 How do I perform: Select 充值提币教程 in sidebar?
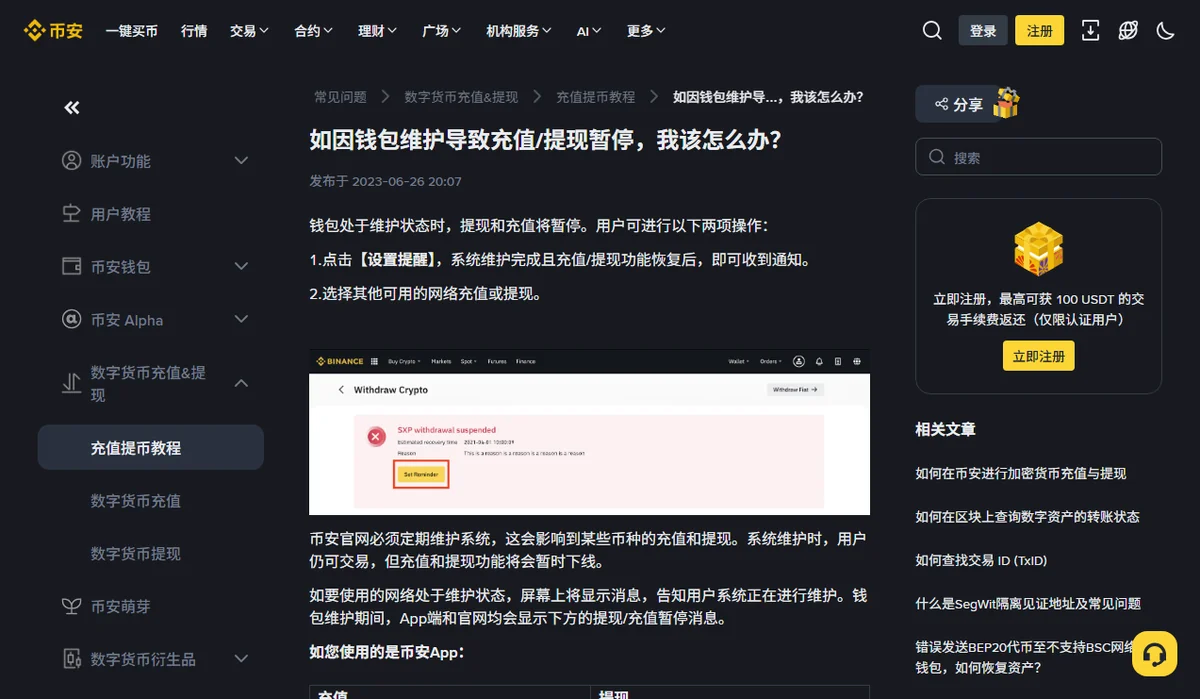pos(151,448)
